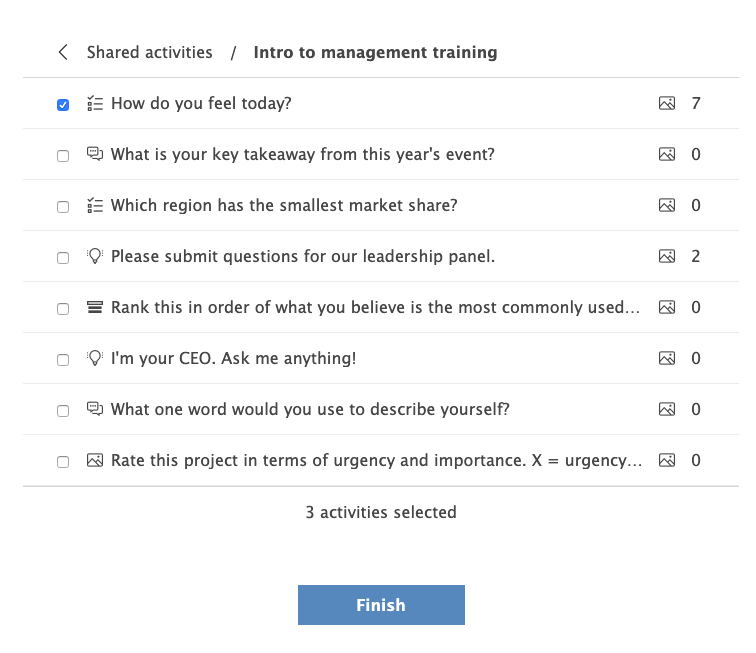Tick checkbox for 'What one word' activity
Screen dimensions: 756x653
(x=63, y=410)
